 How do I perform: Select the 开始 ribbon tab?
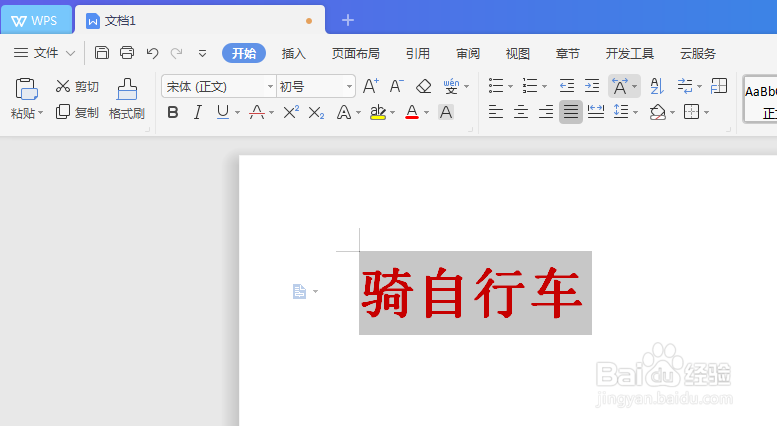(x=244, y=53)
